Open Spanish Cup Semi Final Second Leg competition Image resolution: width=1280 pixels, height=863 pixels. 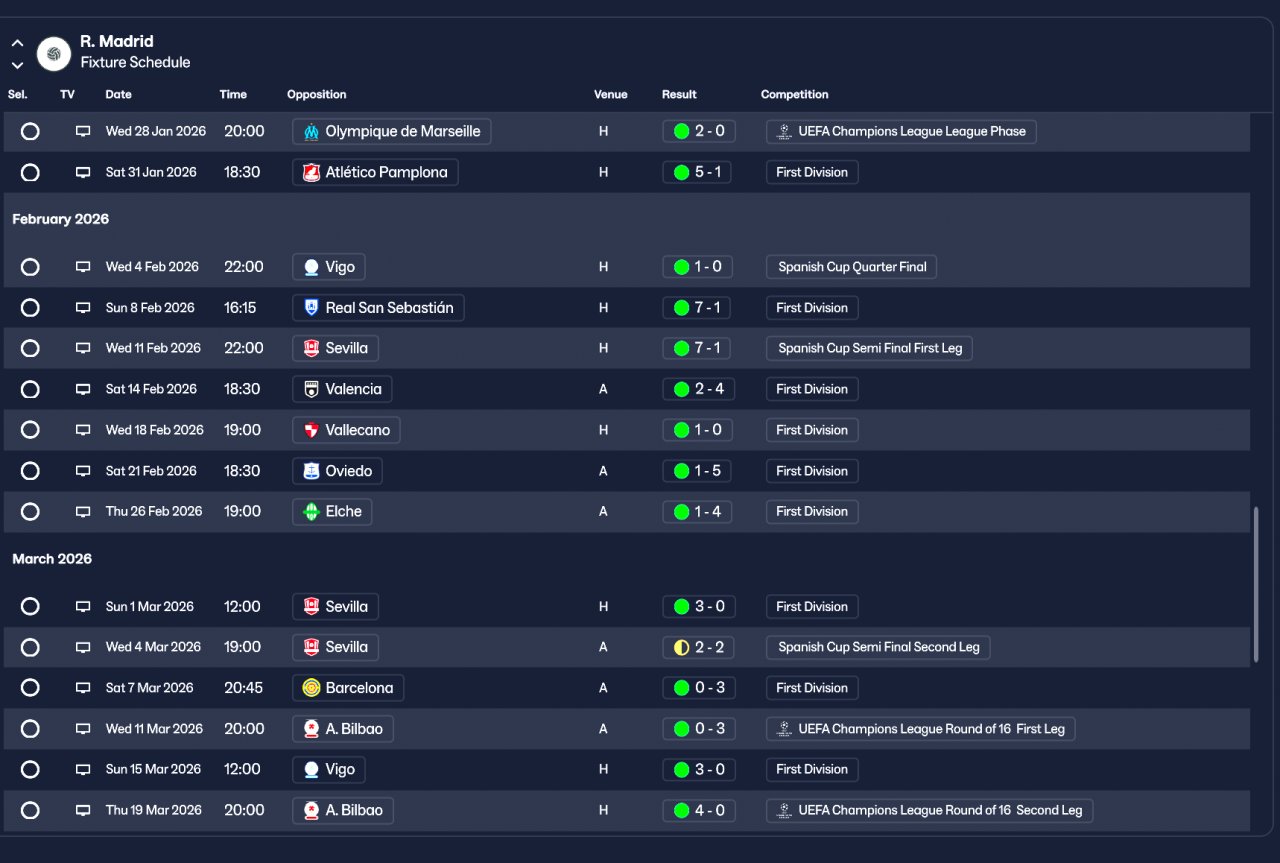[x=878, y=647]
